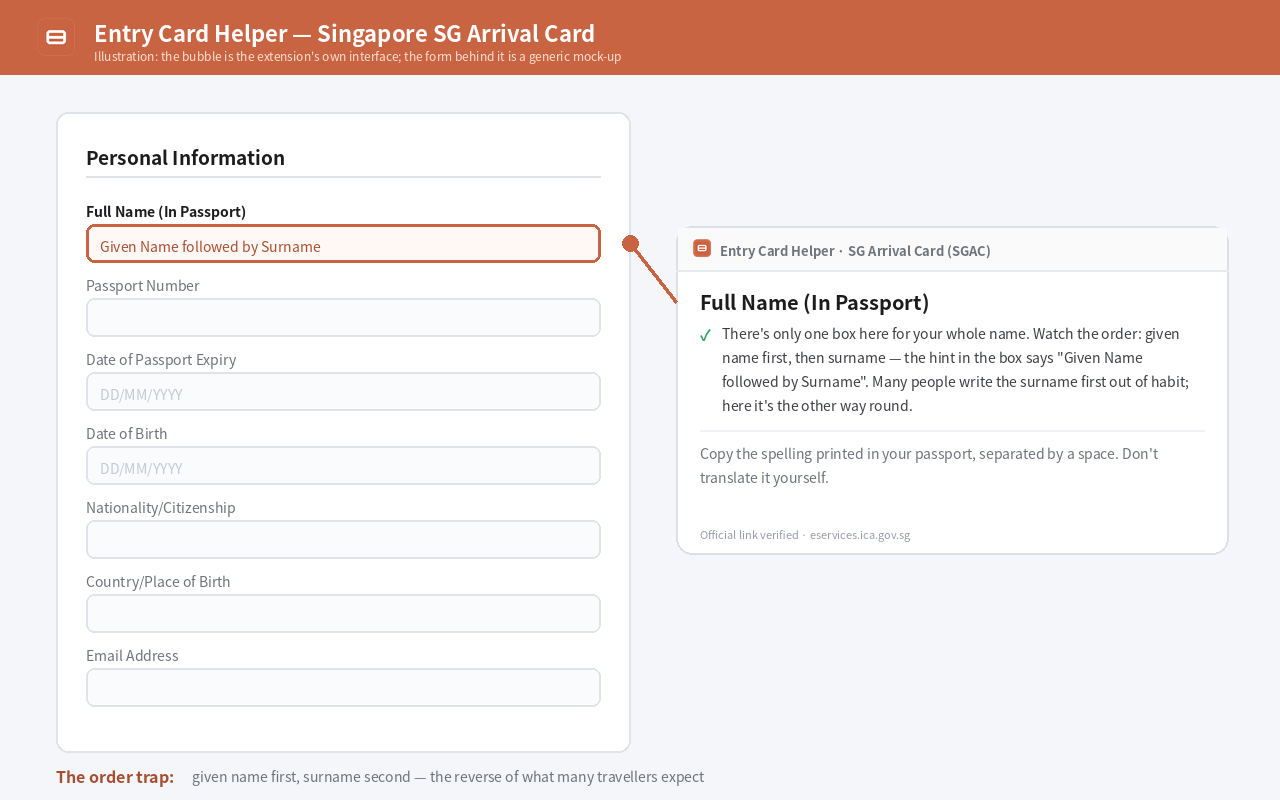1280x800 pixels.
Task: Click the green checkmark beside the name tip
Action: click(x=705, y=335)
